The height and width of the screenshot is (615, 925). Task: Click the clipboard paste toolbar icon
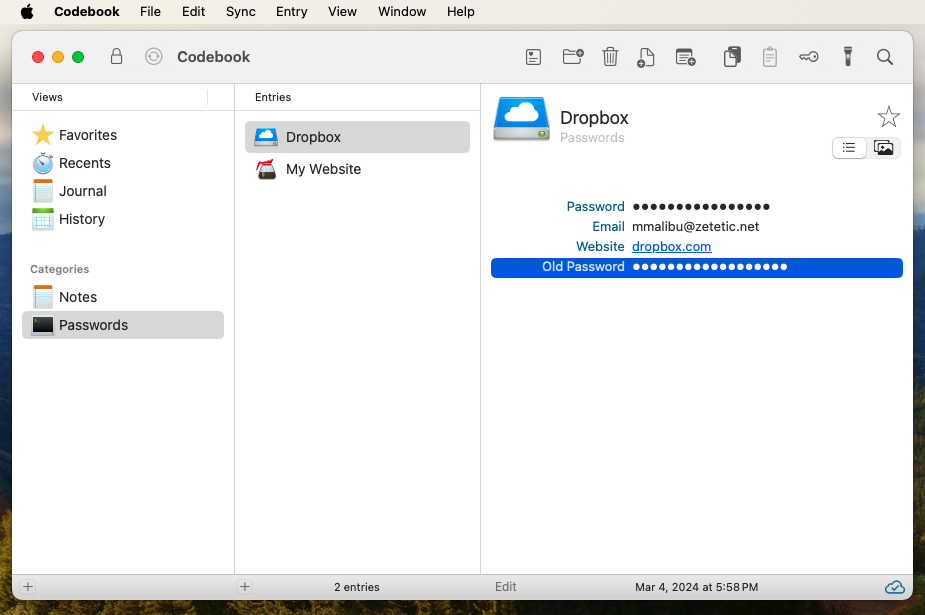[x=769, y=57]
